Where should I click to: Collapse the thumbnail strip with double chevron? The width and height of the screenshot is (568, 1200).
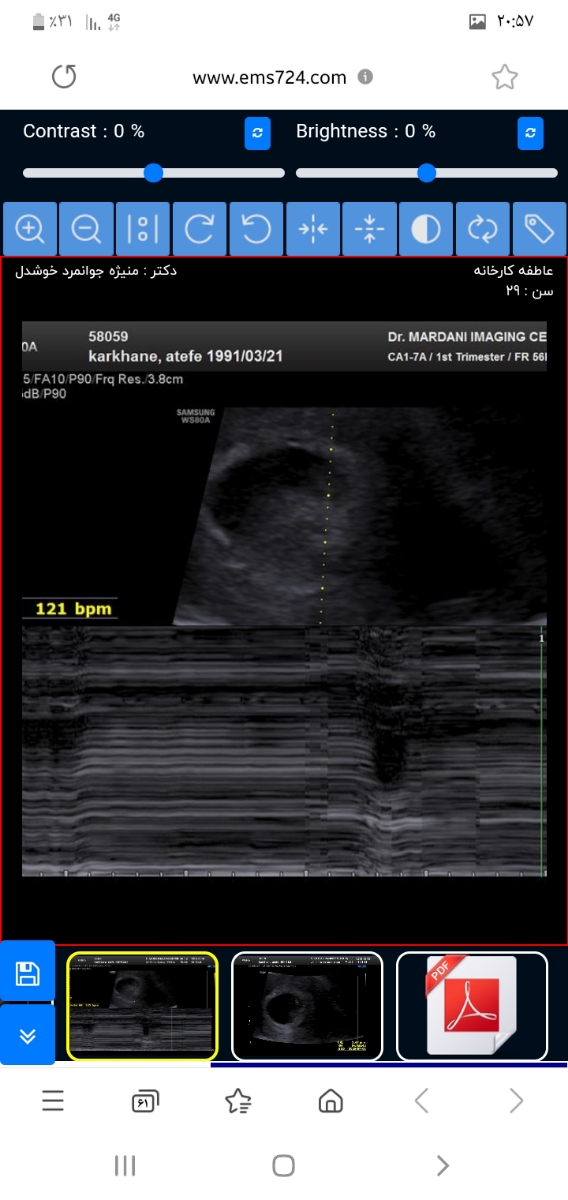27,1035
